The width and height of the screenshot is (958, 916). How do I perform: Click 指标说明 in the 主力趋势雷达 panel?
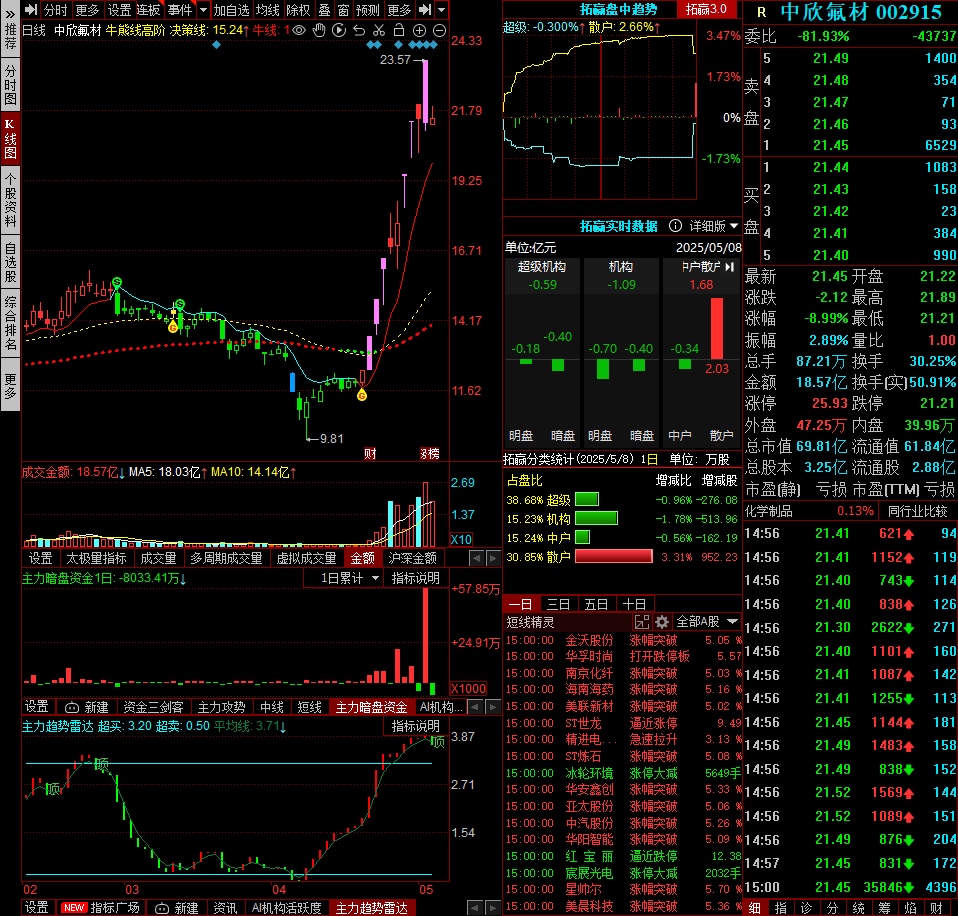pos(415,726)
